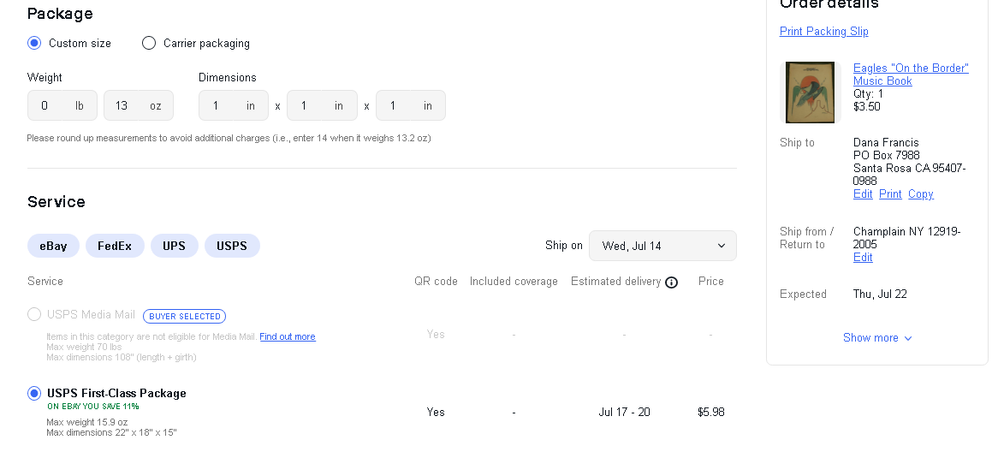
Task: Open the Eagles music book thumbnail
Action: click(x=810, y=92)
